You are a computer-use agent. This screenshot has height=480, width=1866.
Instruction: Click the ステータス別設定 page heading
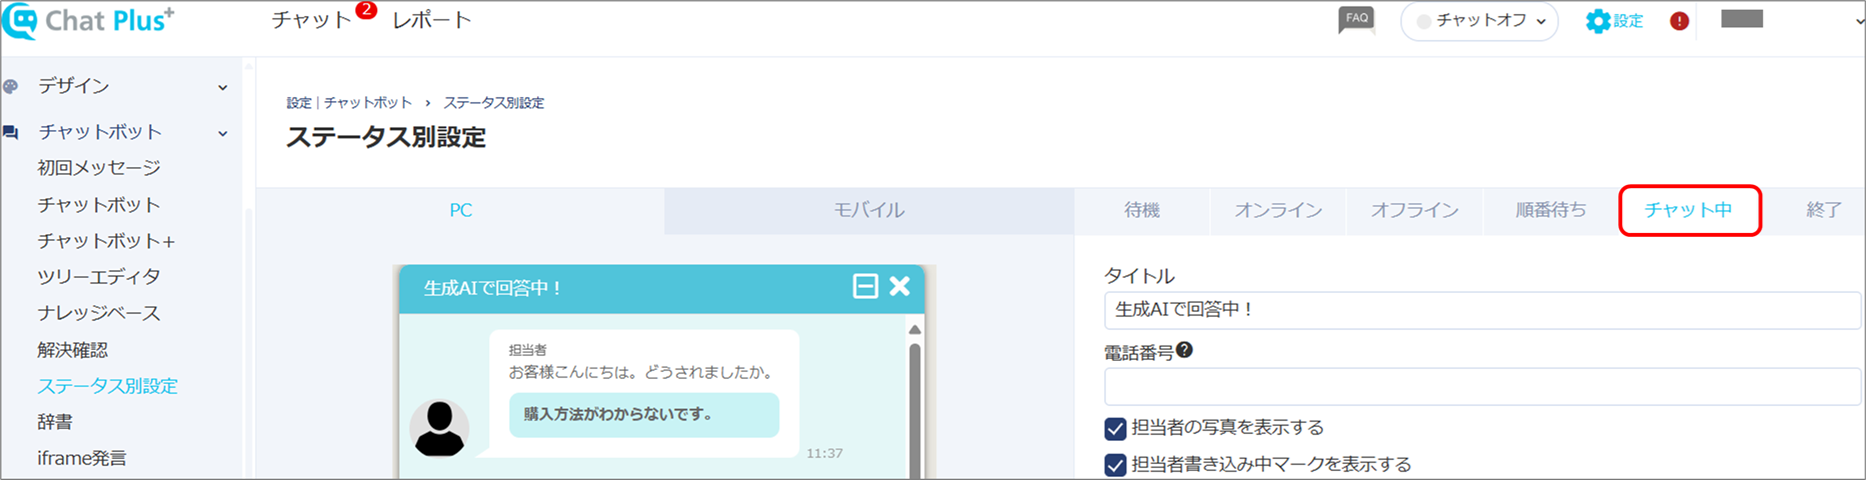click(386, 137)
